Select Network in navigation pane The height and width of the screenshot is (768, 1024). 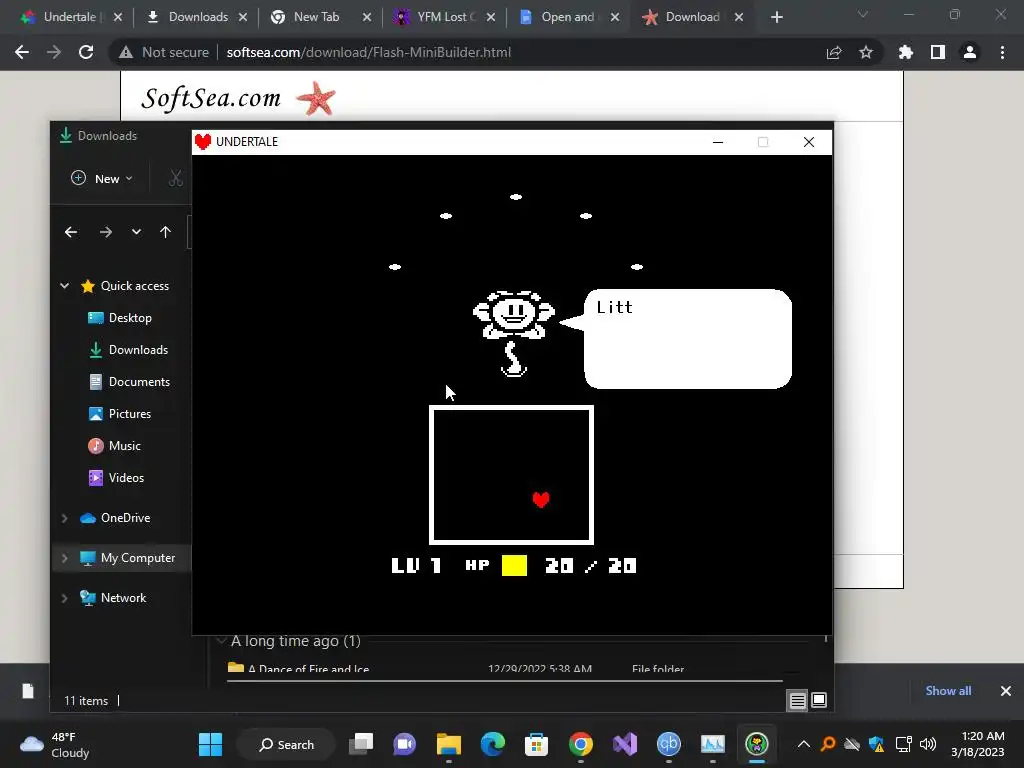point(113,598)
